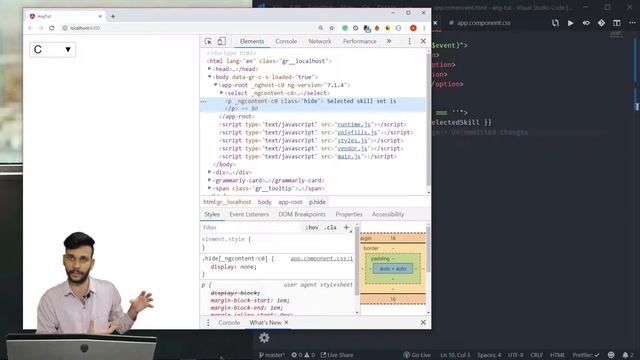The width and height of the screenshot is (640, 360).
Task: Open the Network tab
Action: tap(320, 41)
